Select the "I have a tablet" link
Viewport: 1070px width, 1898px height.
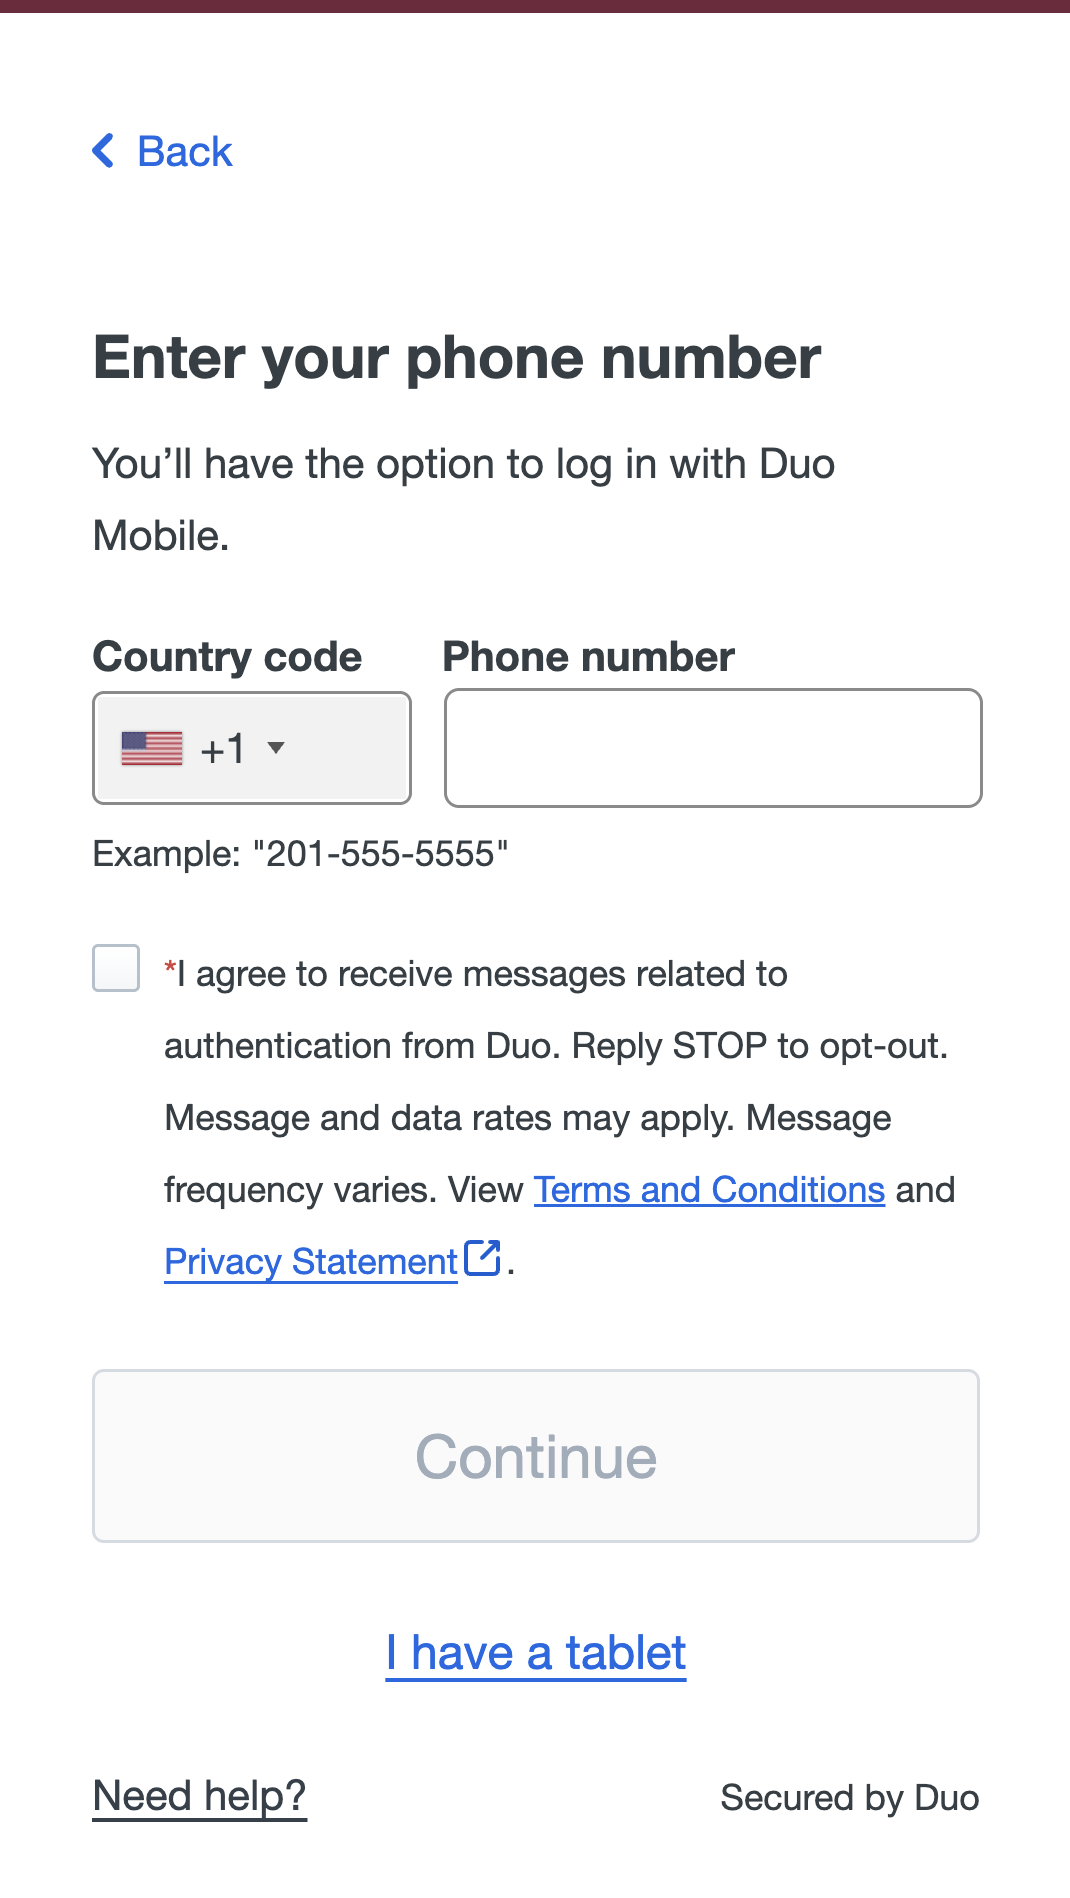tap(536, 1653)
